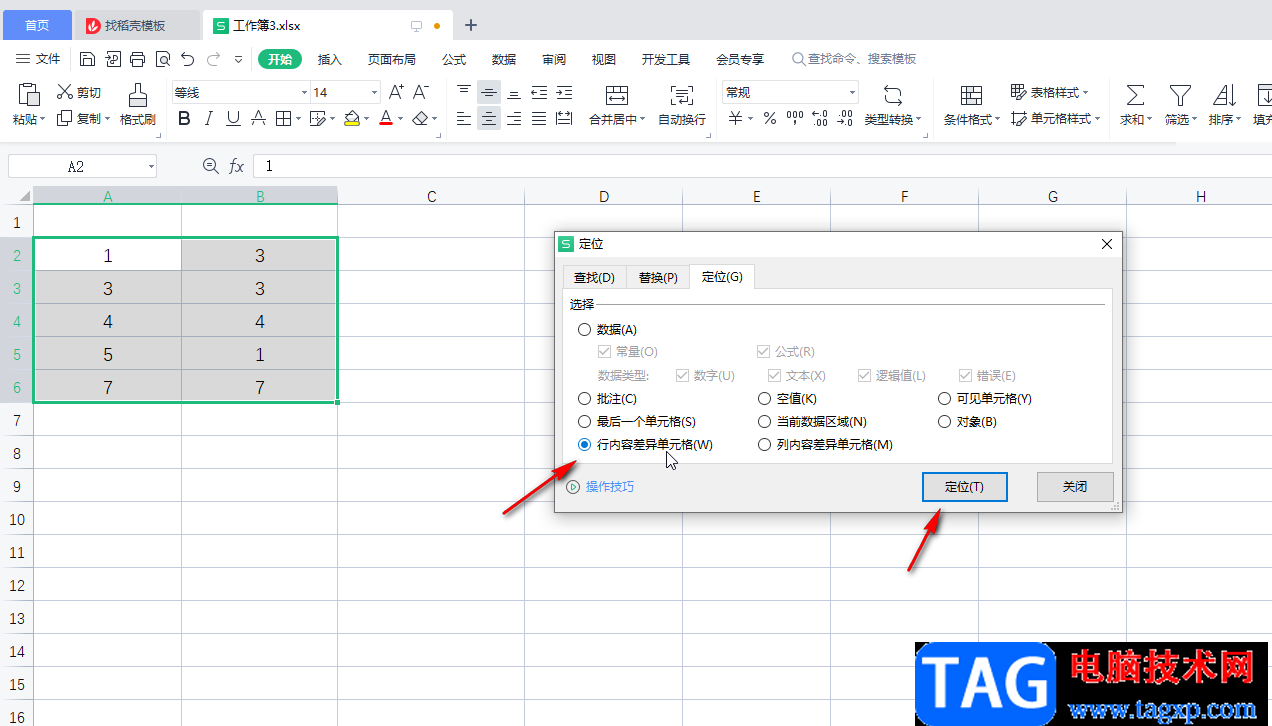Click the new tab plus button
Screen dimensions: 1272x726
(471, 25)
